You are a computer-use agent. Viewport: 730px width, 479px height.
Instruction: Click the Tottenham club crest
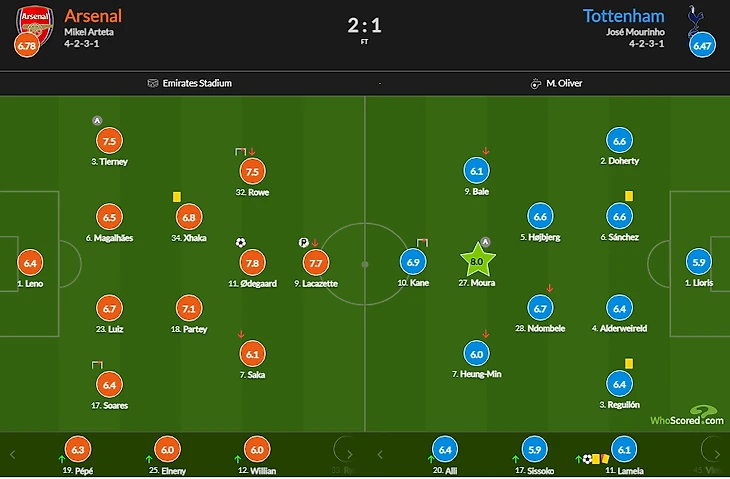696,20
